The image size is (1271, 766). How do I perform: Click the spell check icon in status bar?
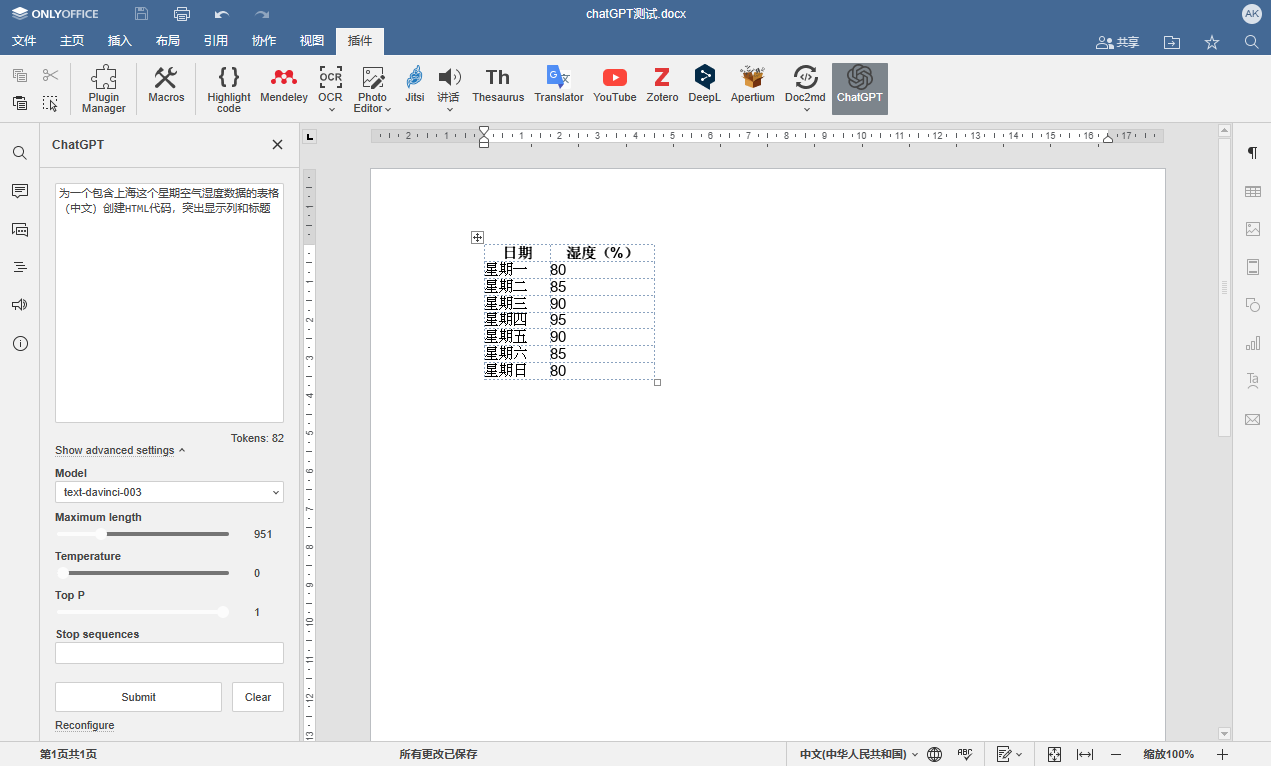click(x=965, y=754)
